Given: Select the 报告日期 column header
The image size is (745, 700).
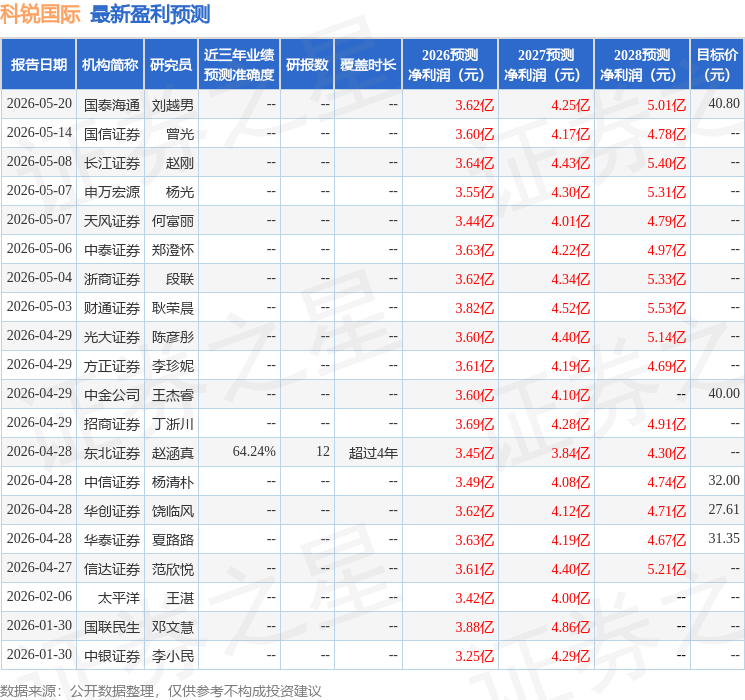Looking at the screenshot, I should coord(38,65).
